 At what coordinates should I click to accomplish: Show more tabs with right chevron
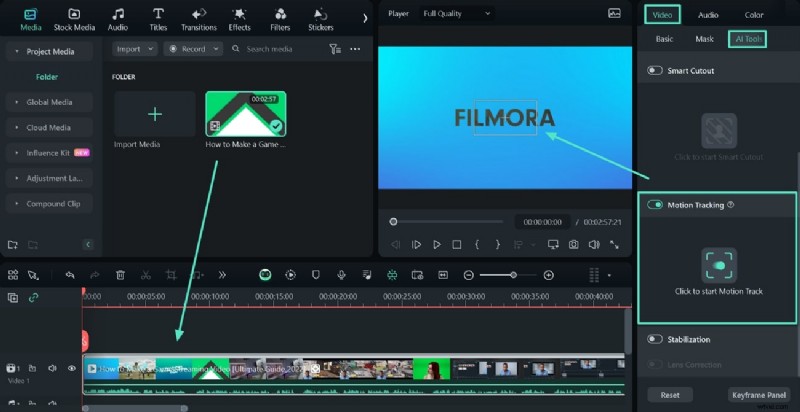365,18
